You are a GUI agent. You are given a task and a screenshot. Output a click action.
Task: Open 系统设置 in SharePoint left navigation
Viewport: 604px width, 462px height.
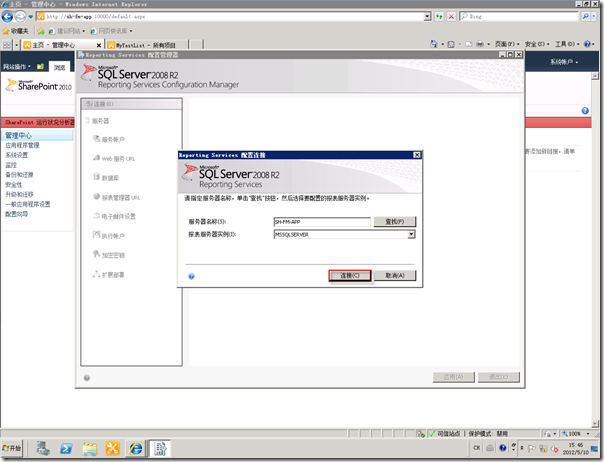17,155
